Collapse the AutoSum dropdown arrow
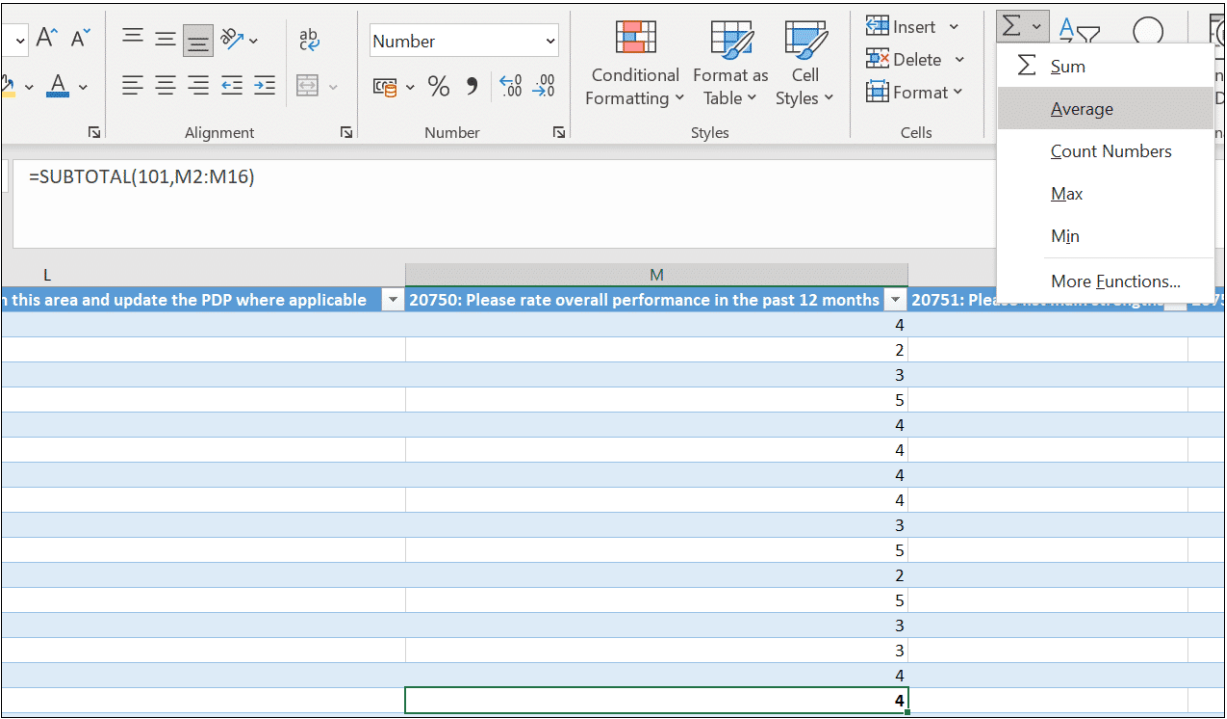 (1037, 27)
